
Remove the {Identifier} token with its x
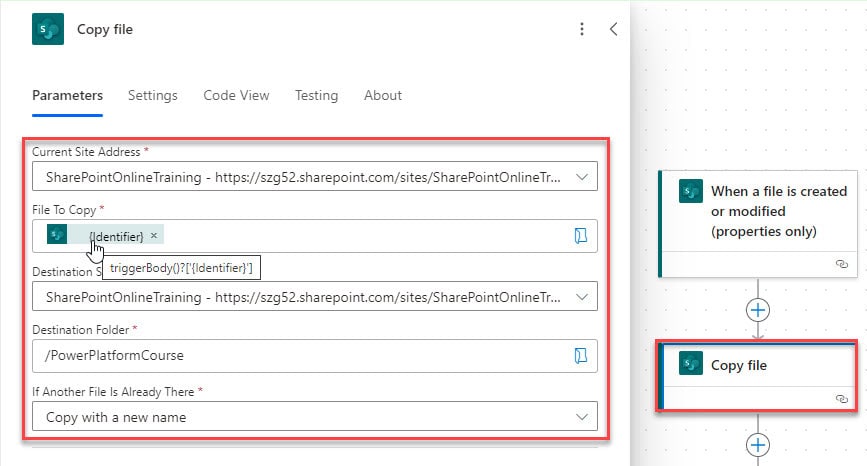[154, 235]
